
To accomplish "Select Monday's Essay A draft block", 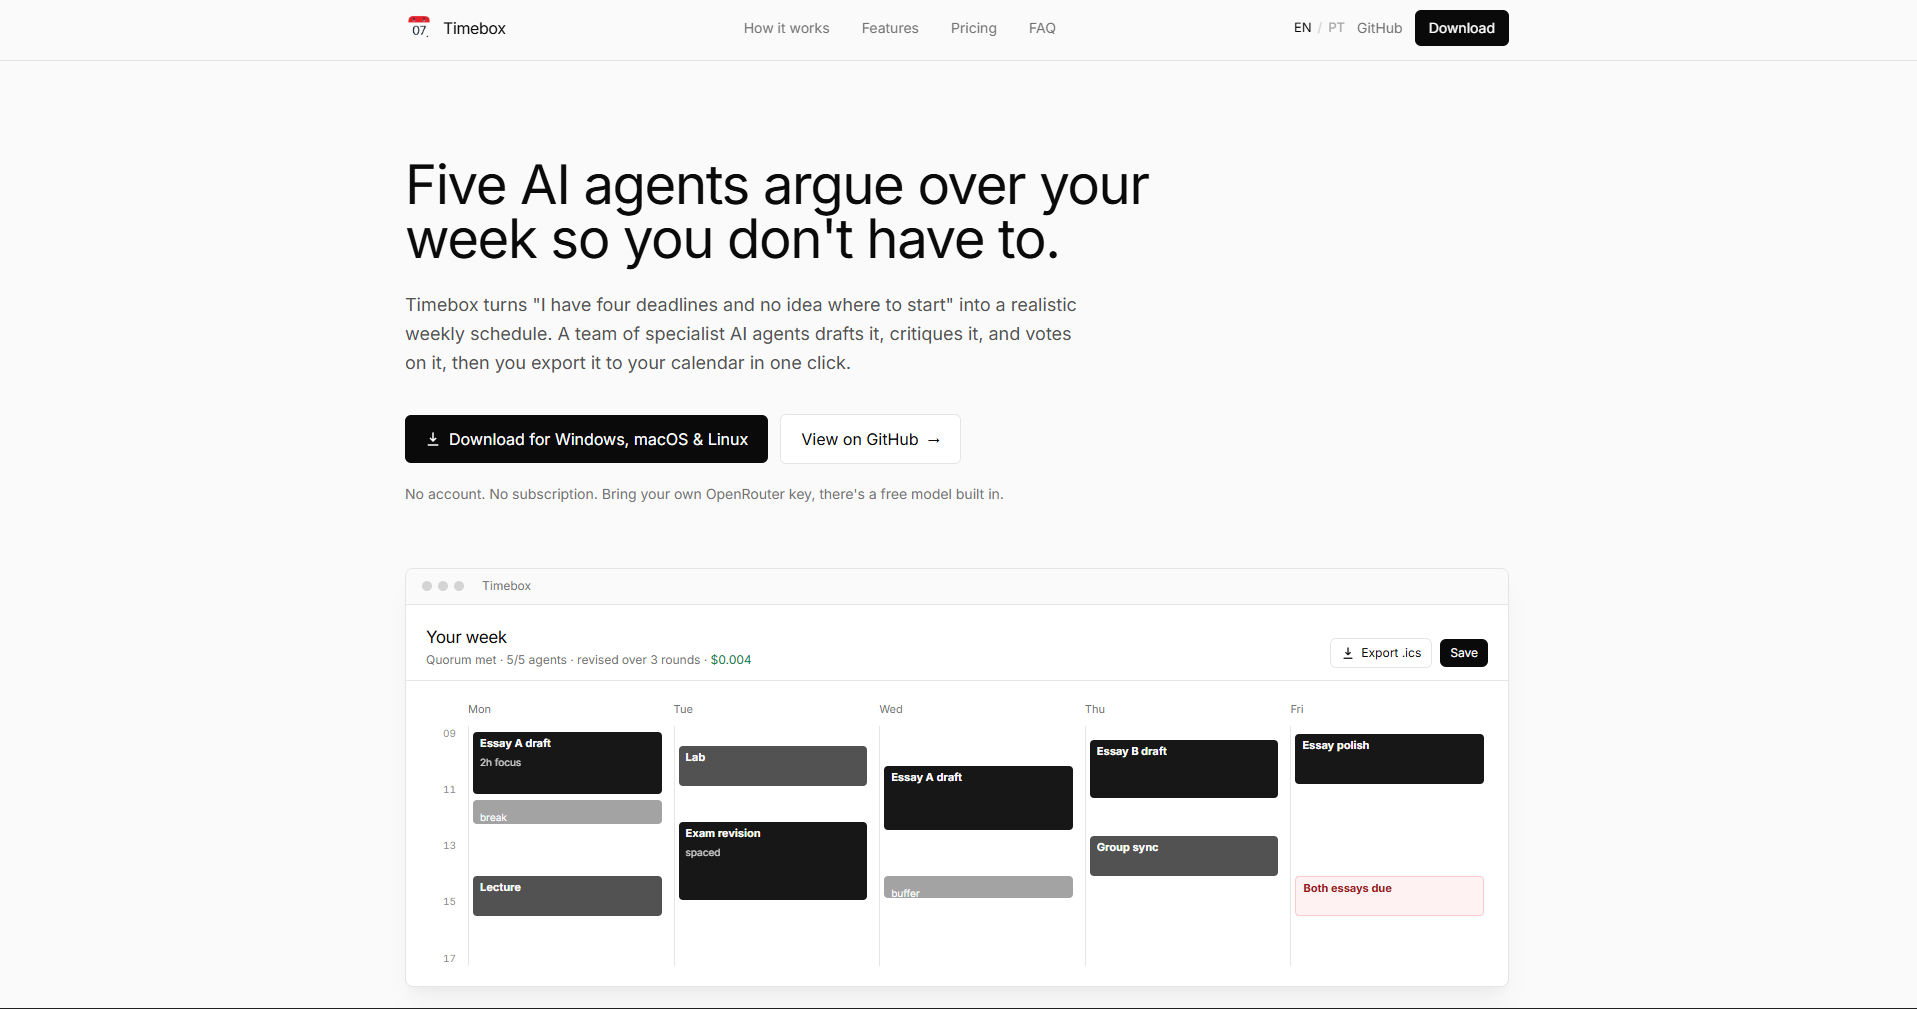I will tap(567, 763).
